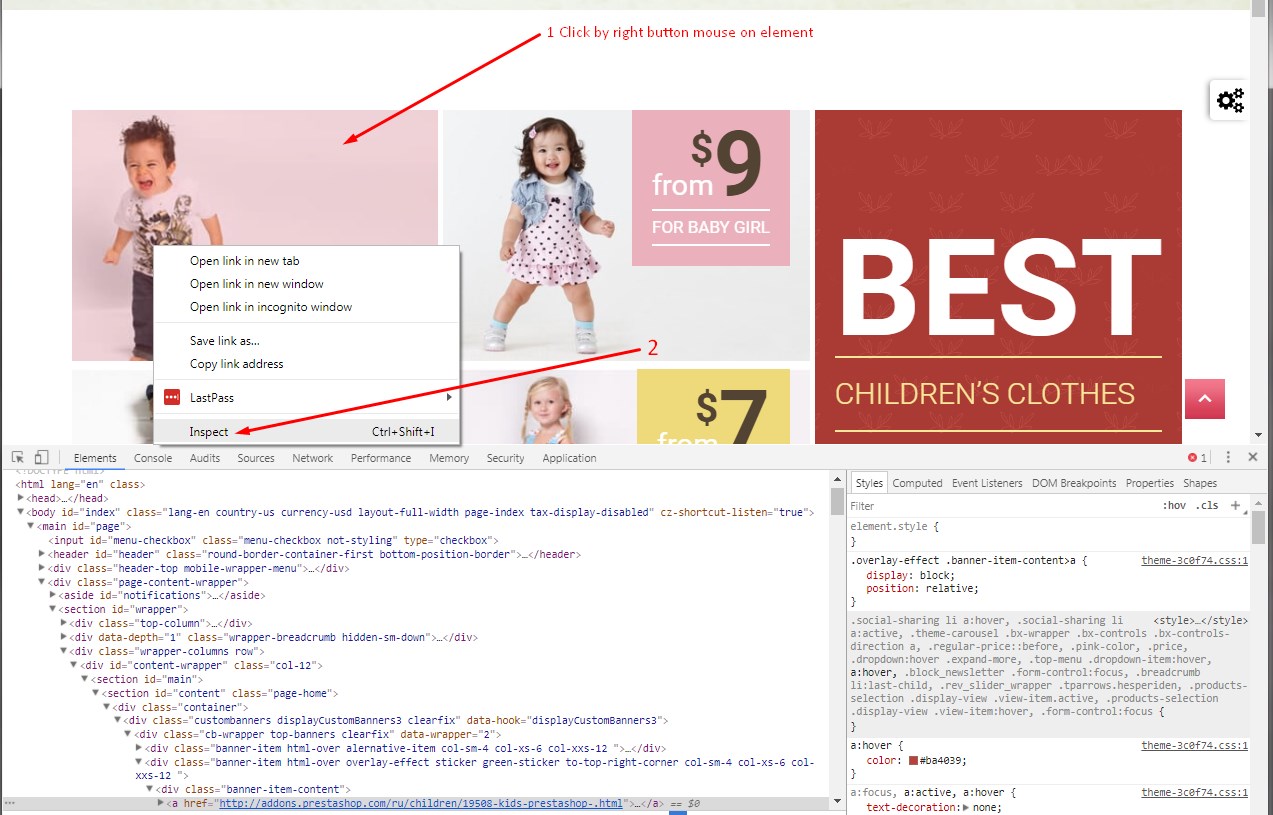The height and width of the screenshot is (815, 1273).
Task: Click the red scroll-to-top arrow button
Action: pyautogui.click(x=1204, y=399)
